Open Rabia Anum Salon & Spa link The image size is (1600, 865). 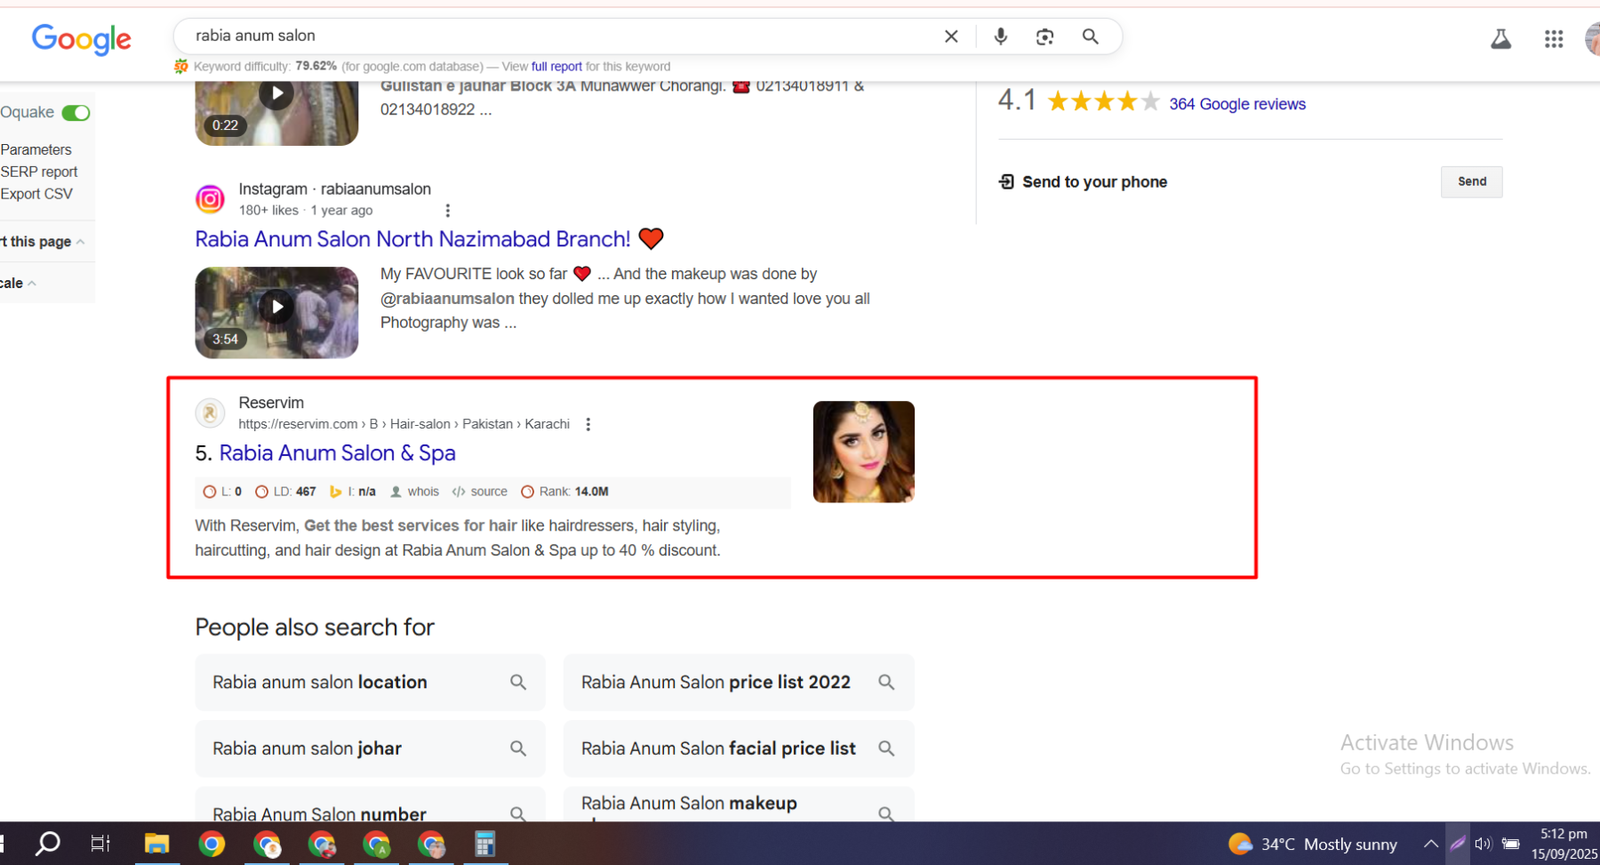[x=337, y=453]
